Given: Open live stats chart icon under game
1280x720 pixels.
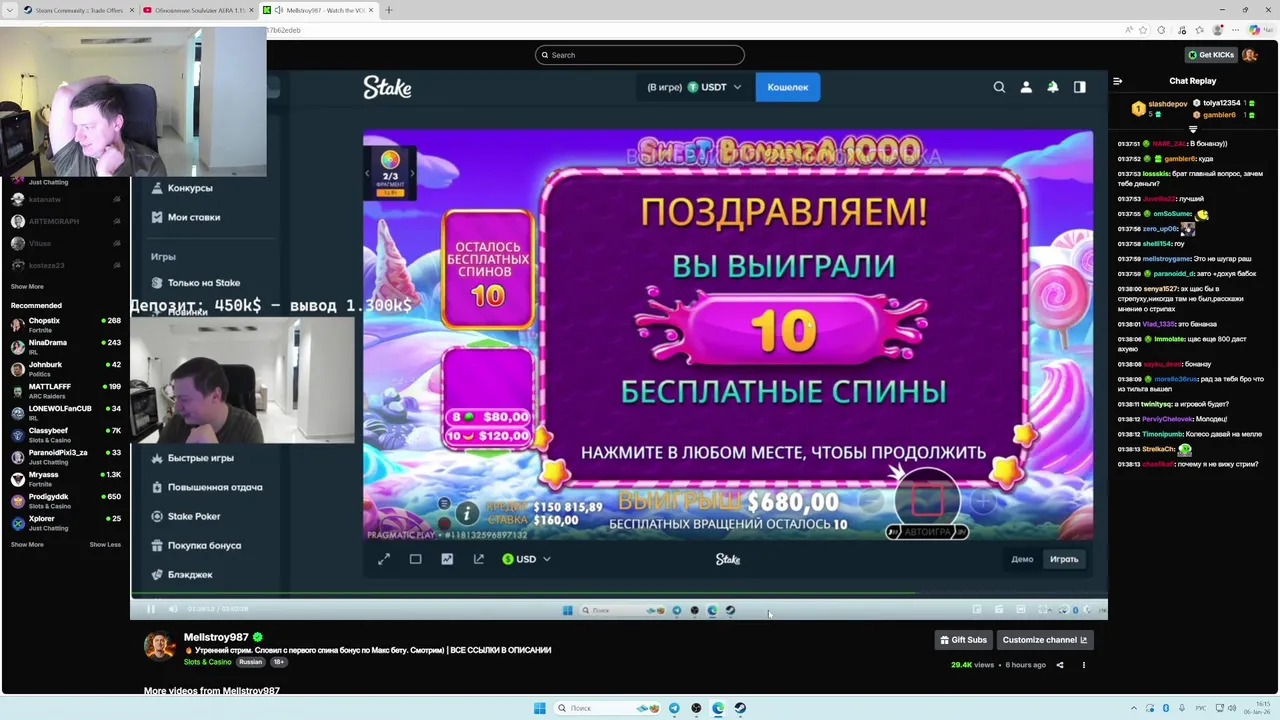Looking at the screenshot, I should click(447, 559).
